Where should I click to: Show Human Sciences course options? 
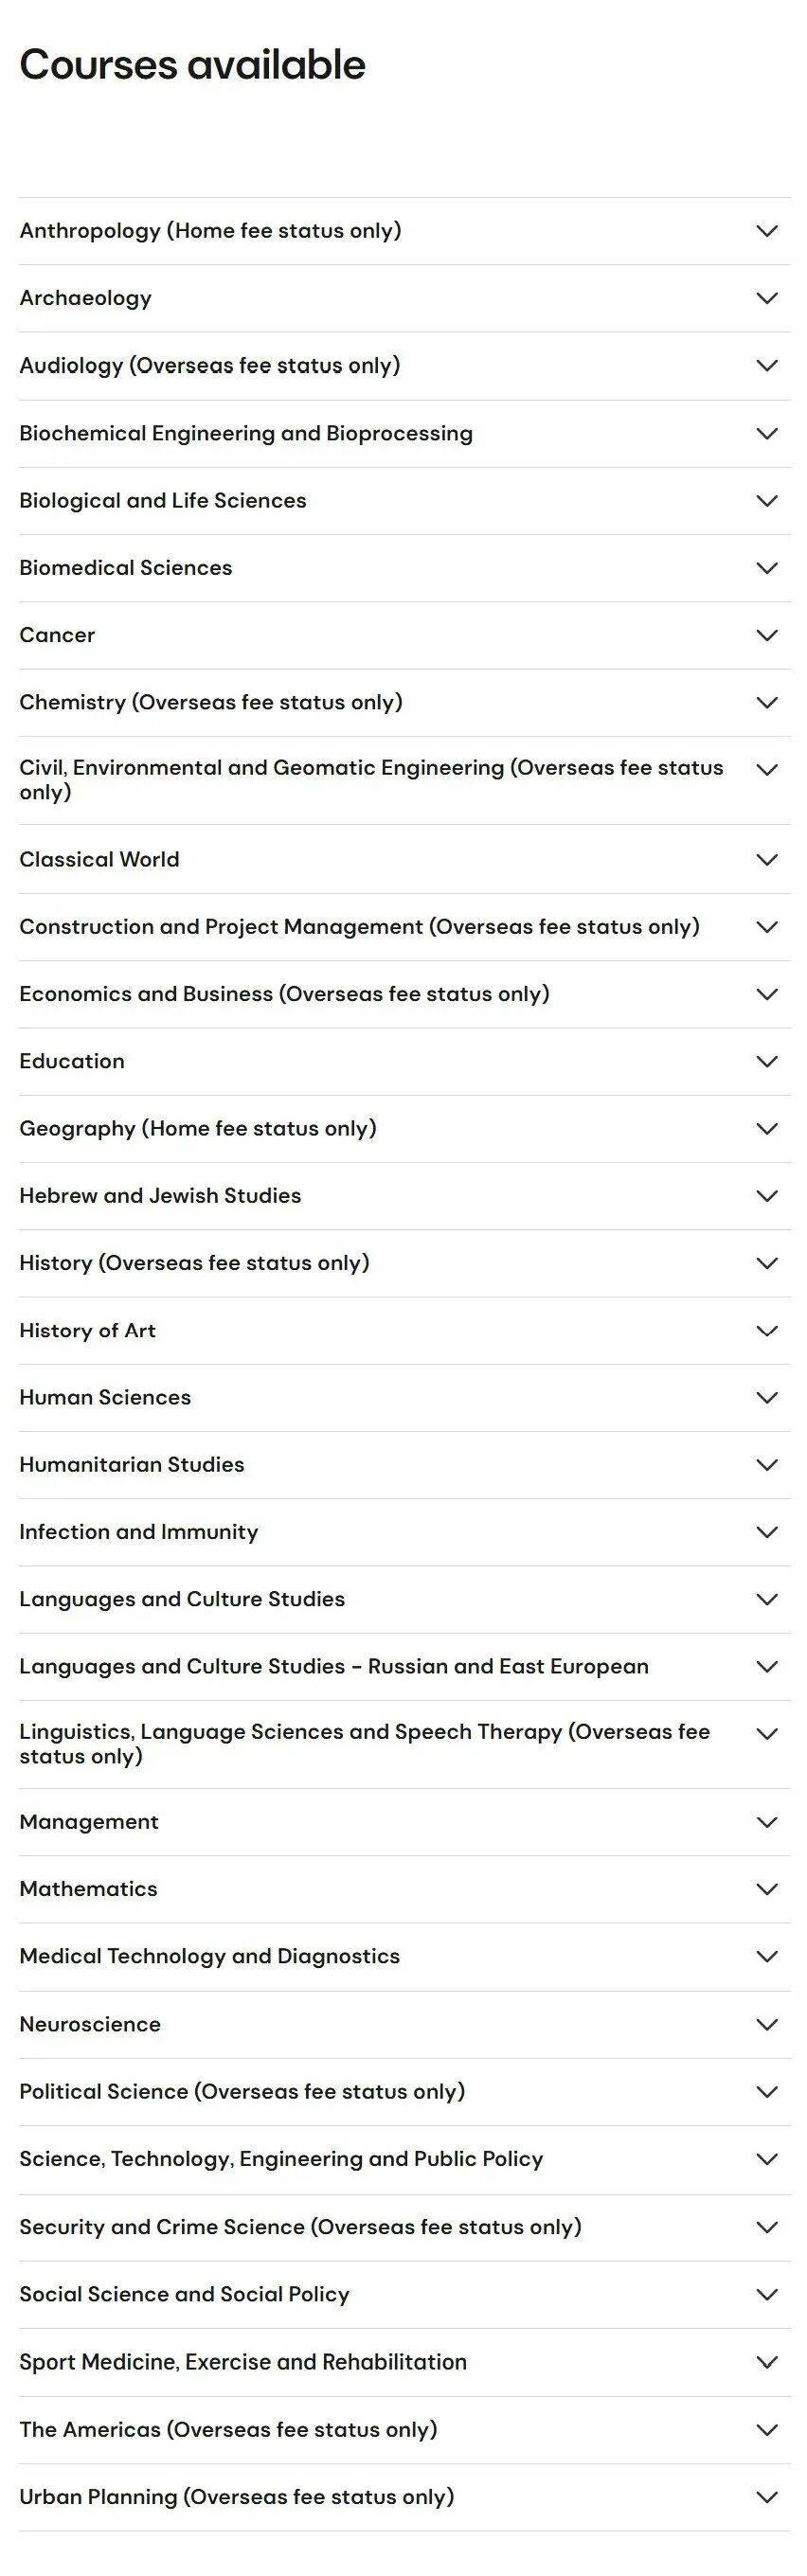pyautogui.click(x=404, y=1398)
